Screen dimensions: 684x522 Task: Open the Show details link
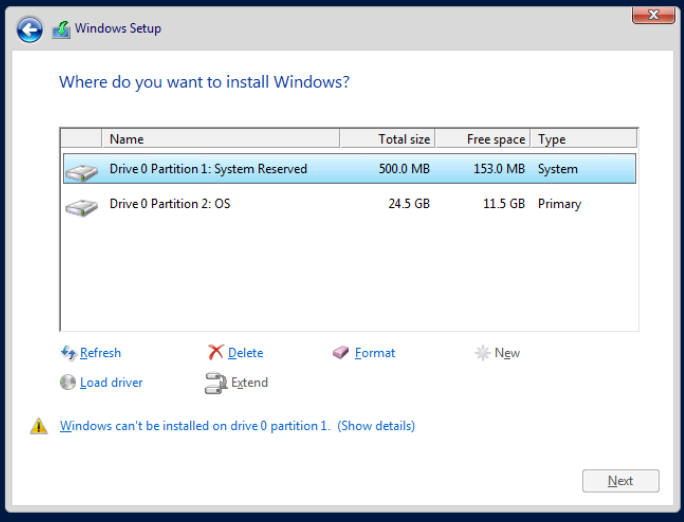point(376,426)
